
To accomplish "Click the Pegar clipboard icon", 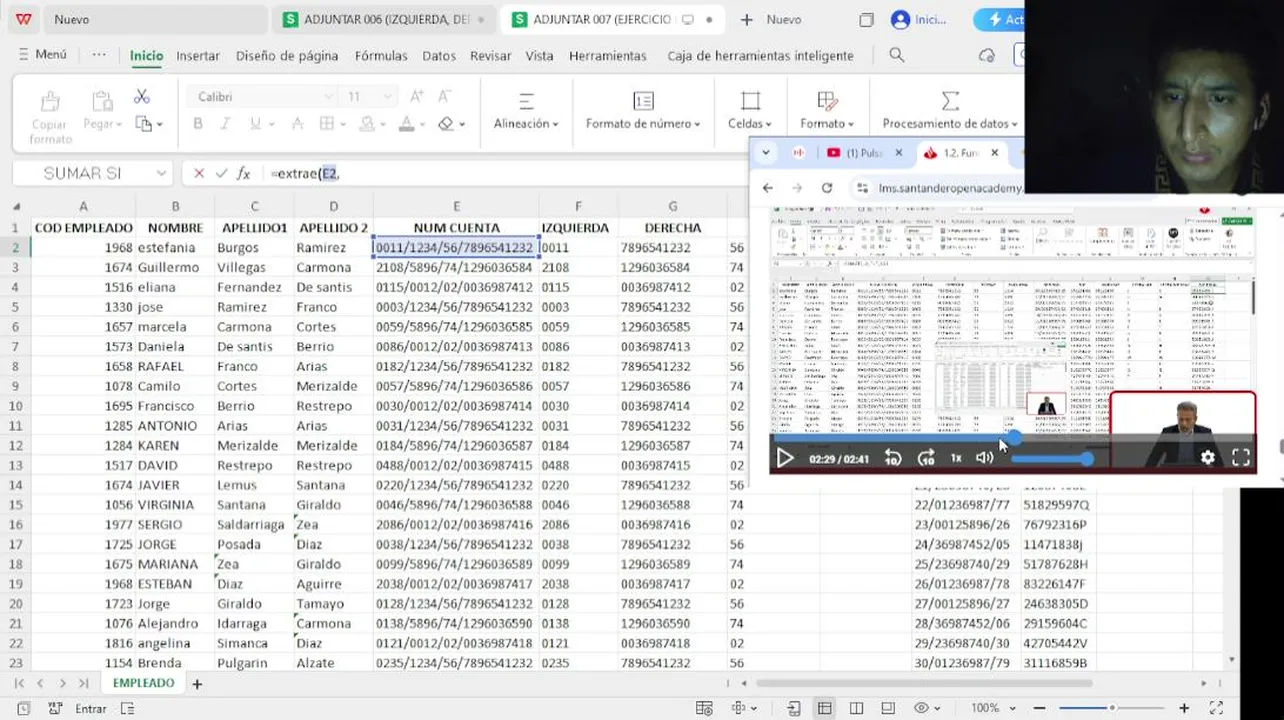I will pyautogui.click(x=102, y=101).
